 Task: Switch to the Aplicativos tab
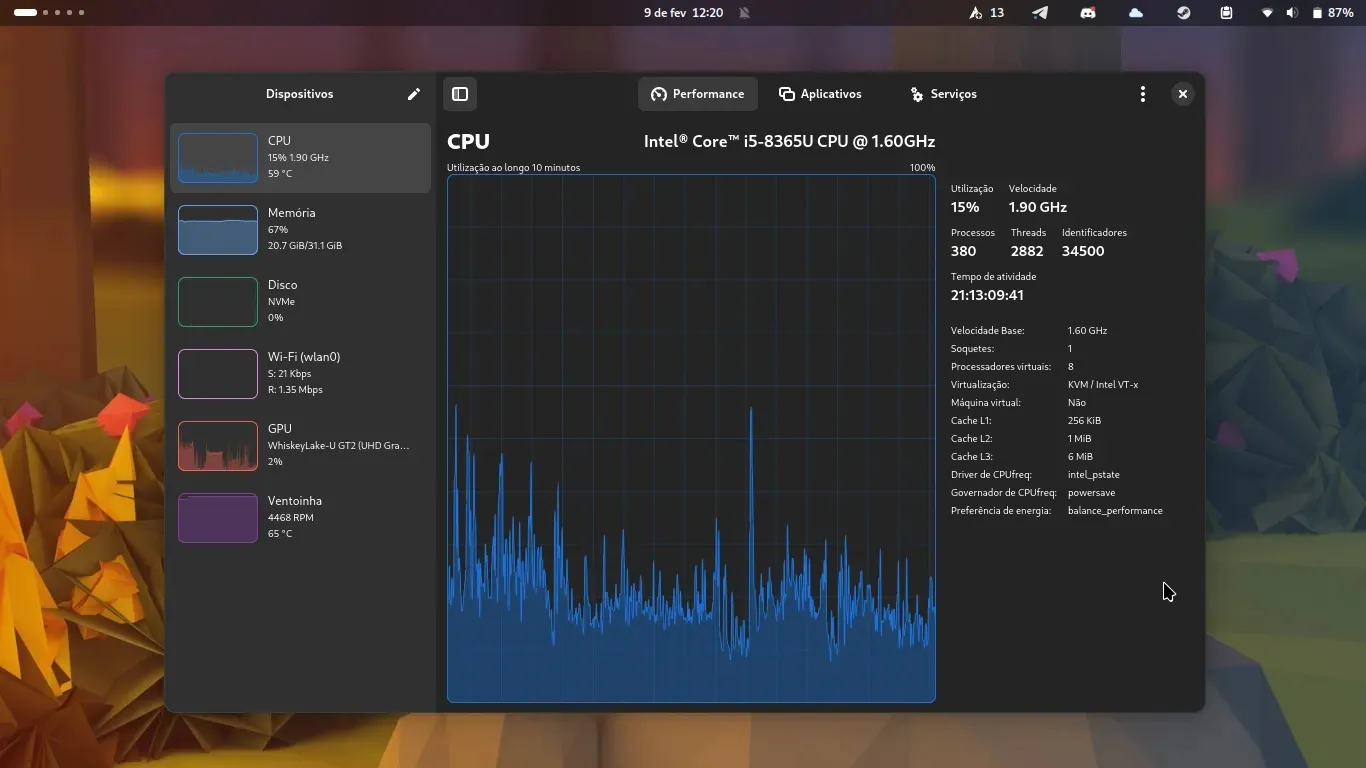coord(820,94)
